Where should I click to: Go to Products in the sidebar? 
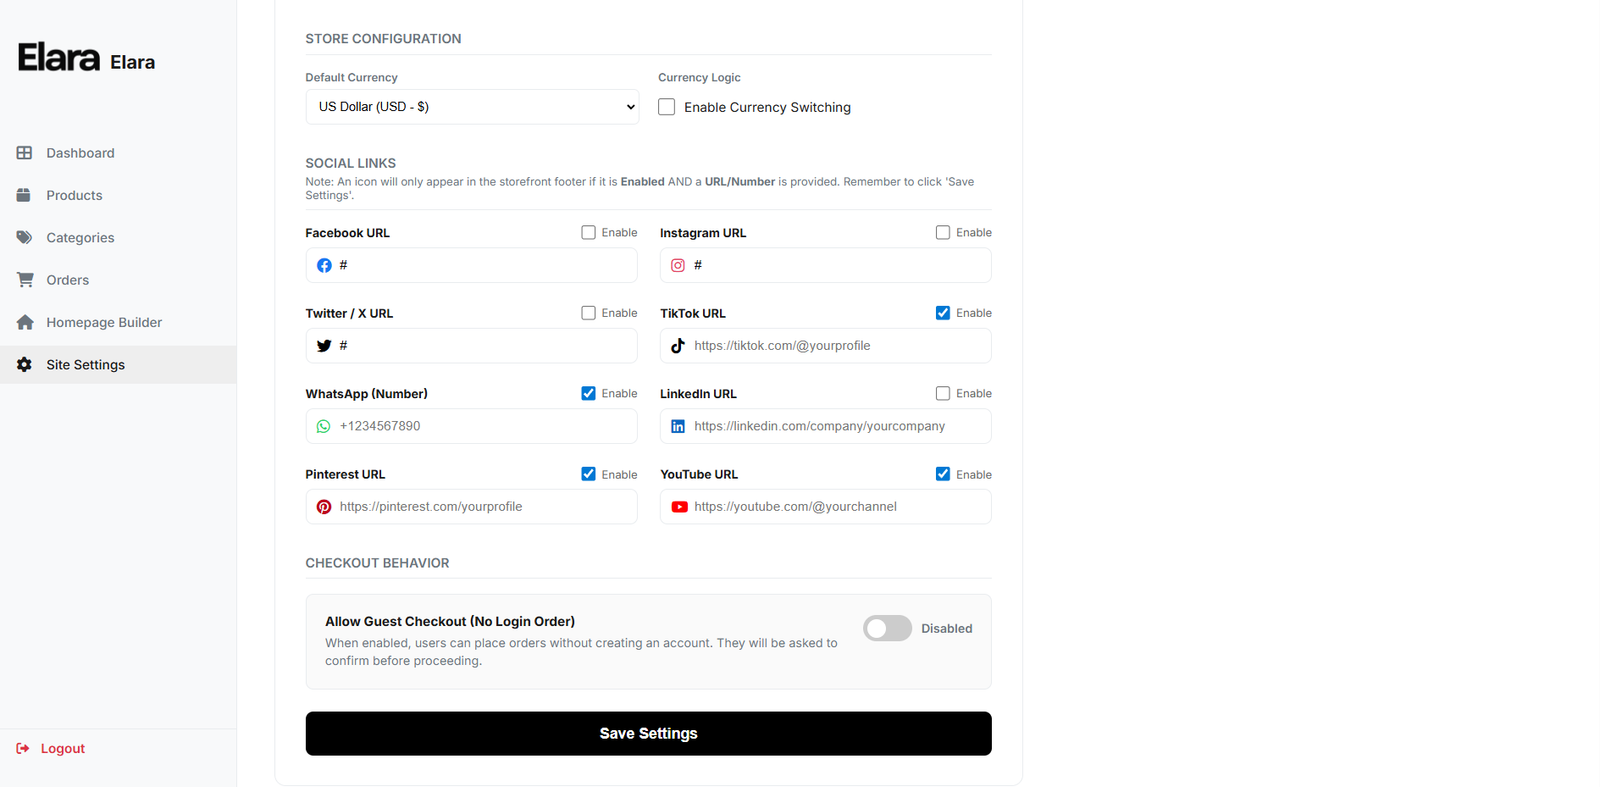click(118, 195)
